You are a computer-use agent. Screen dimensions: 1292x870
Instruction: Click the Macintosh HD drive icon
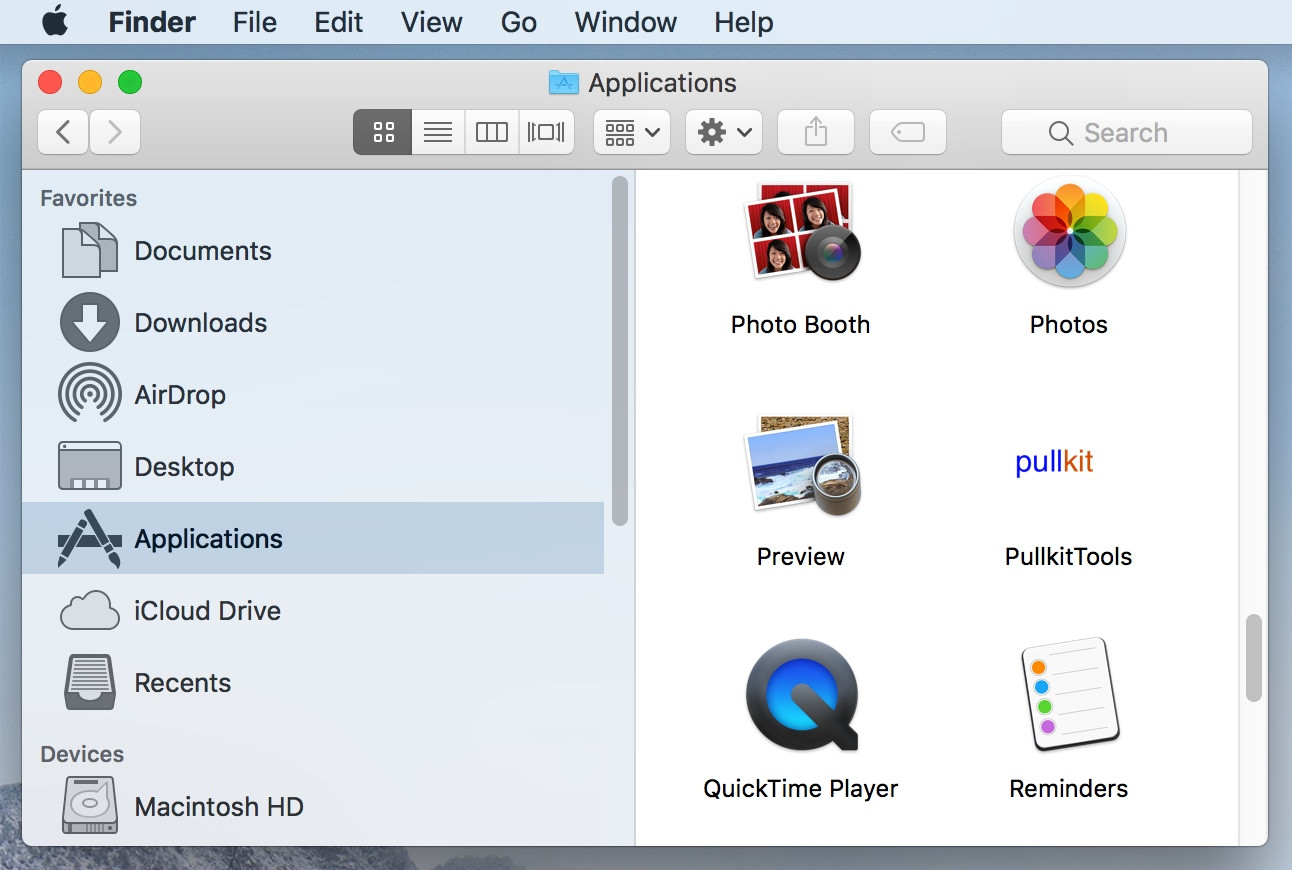pyautogui.click(x=90, y=806)
